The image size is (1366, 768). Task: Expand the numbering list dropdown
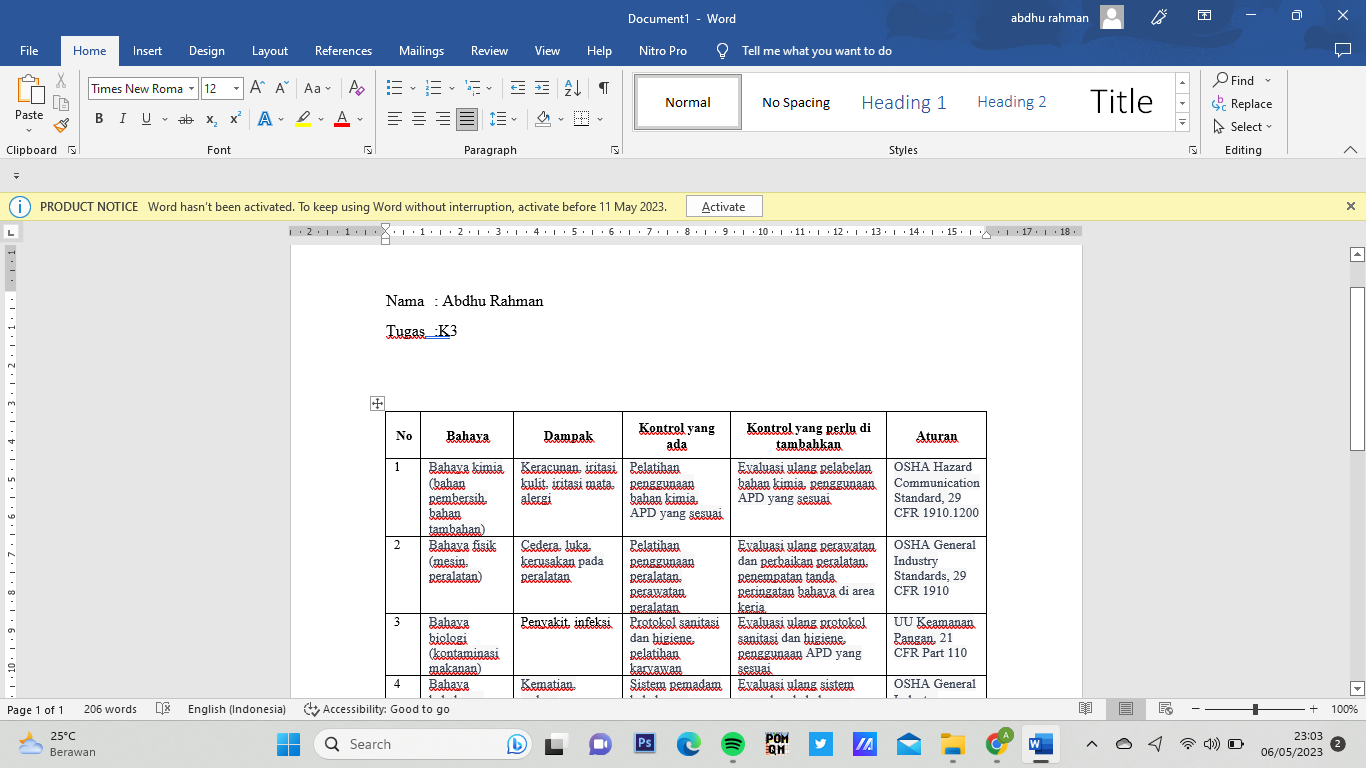(452, 88)
